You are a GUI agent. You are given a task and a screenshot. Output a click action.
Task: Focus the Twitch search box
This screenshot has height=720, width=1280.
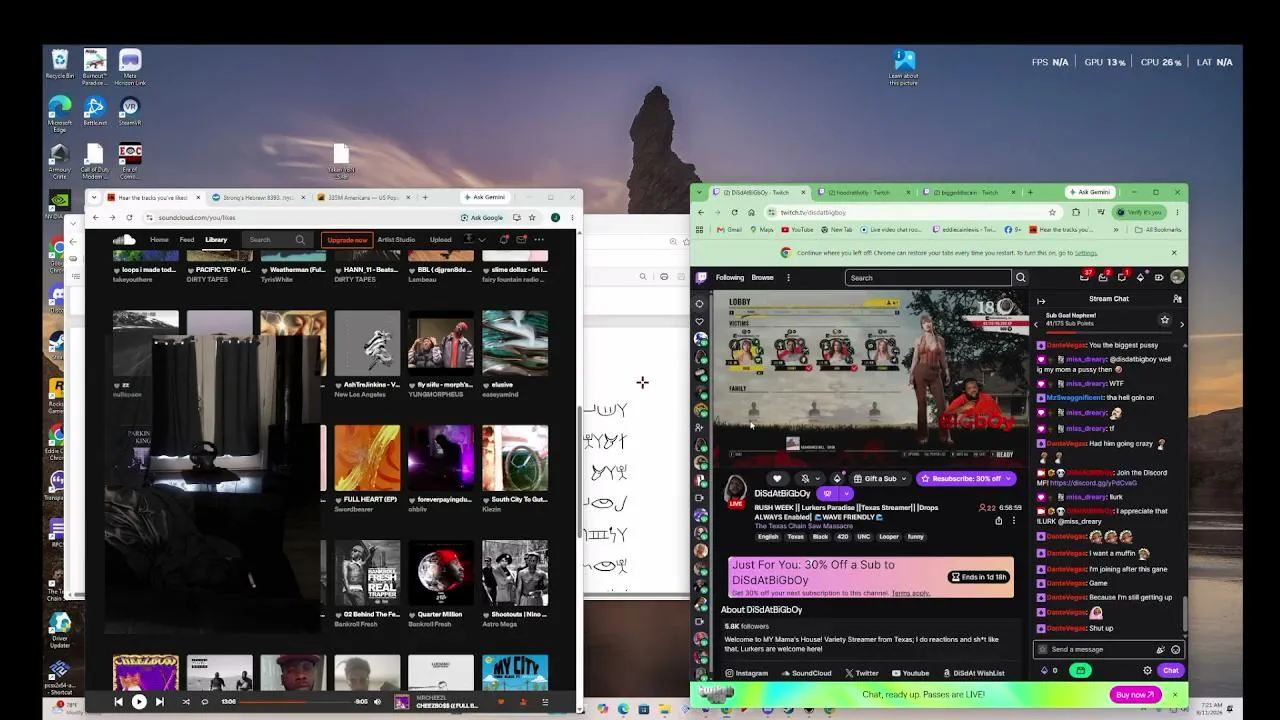pyautogui.click(x=928, y=278)
